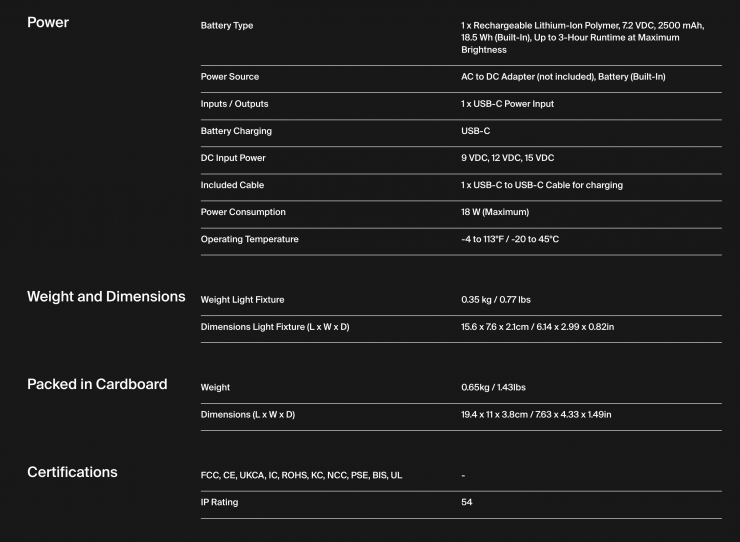Click the 18 W (Maximum) value
Image resolution: width=740 pixels, height=542 pixels.
(495, 212)
